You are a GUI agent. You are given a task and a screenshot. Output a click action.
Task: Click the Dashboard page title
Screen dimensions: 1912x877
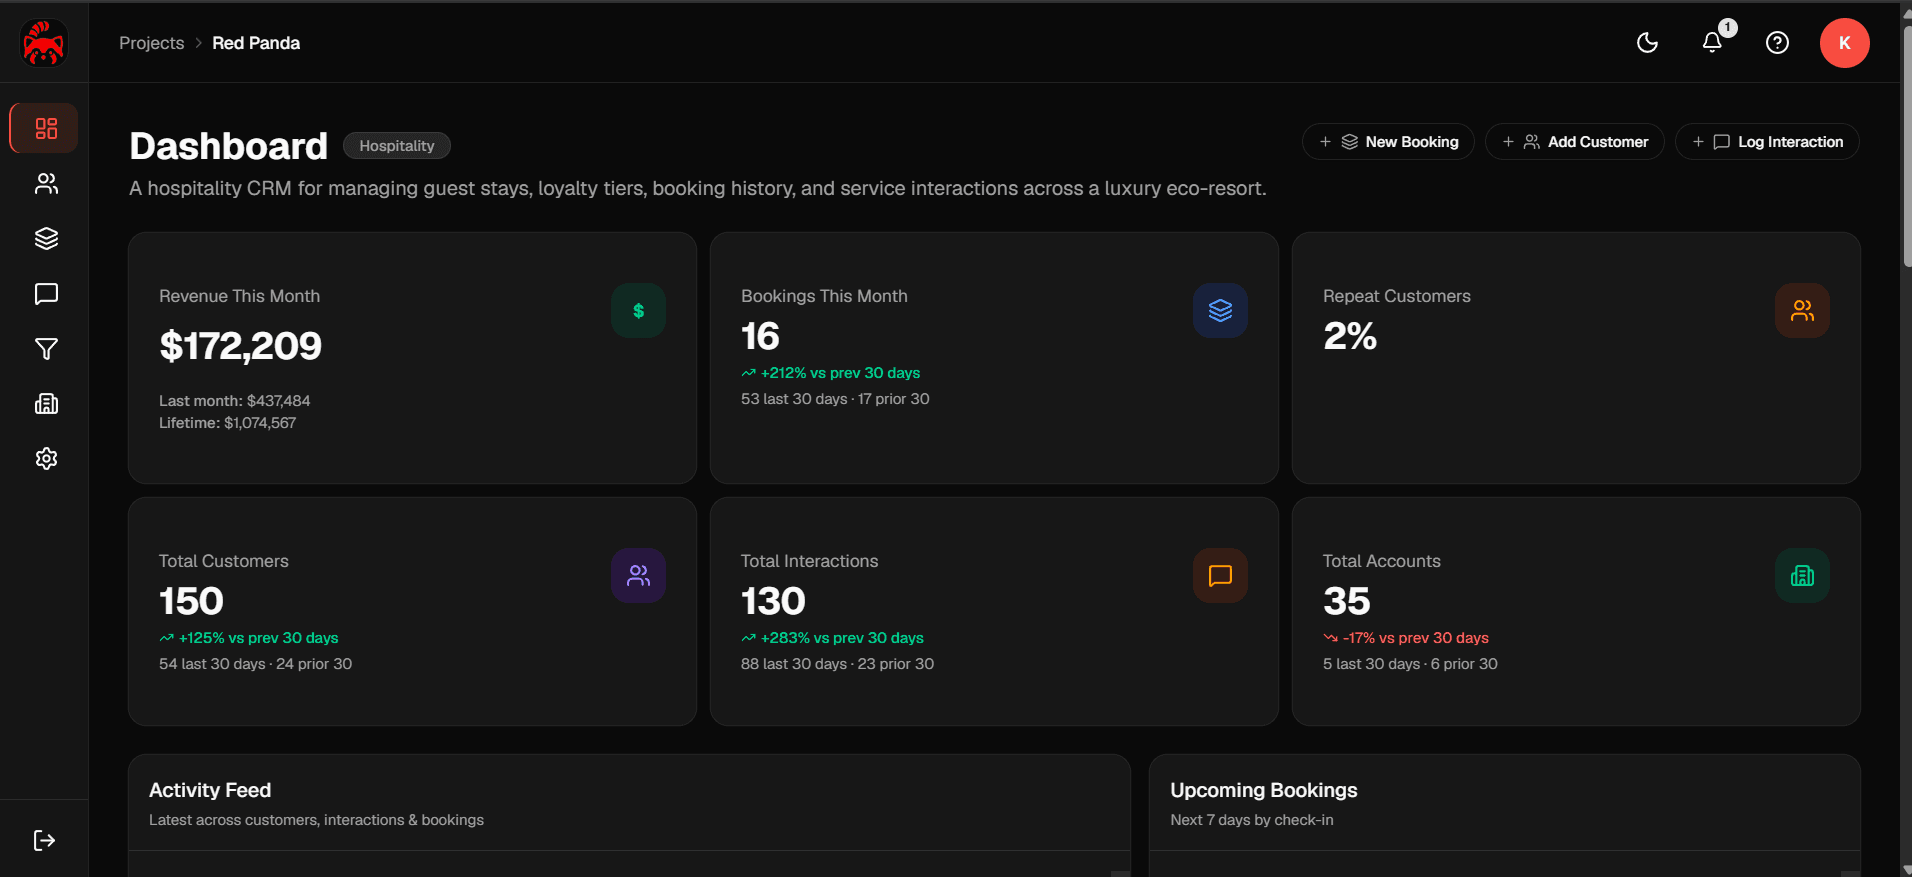pos(228,146)
